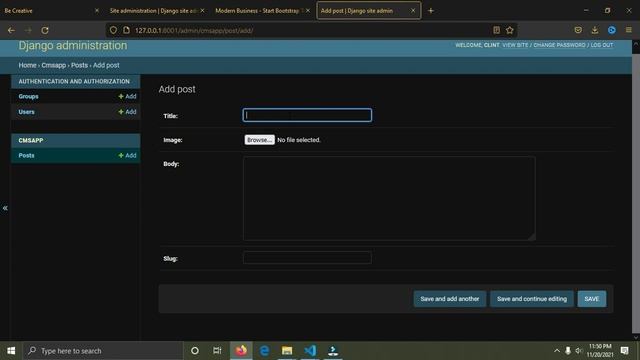Viewport: 640px width, 360px height.
Task: Open Firefox from the taskbar
Action: (241, 351)
